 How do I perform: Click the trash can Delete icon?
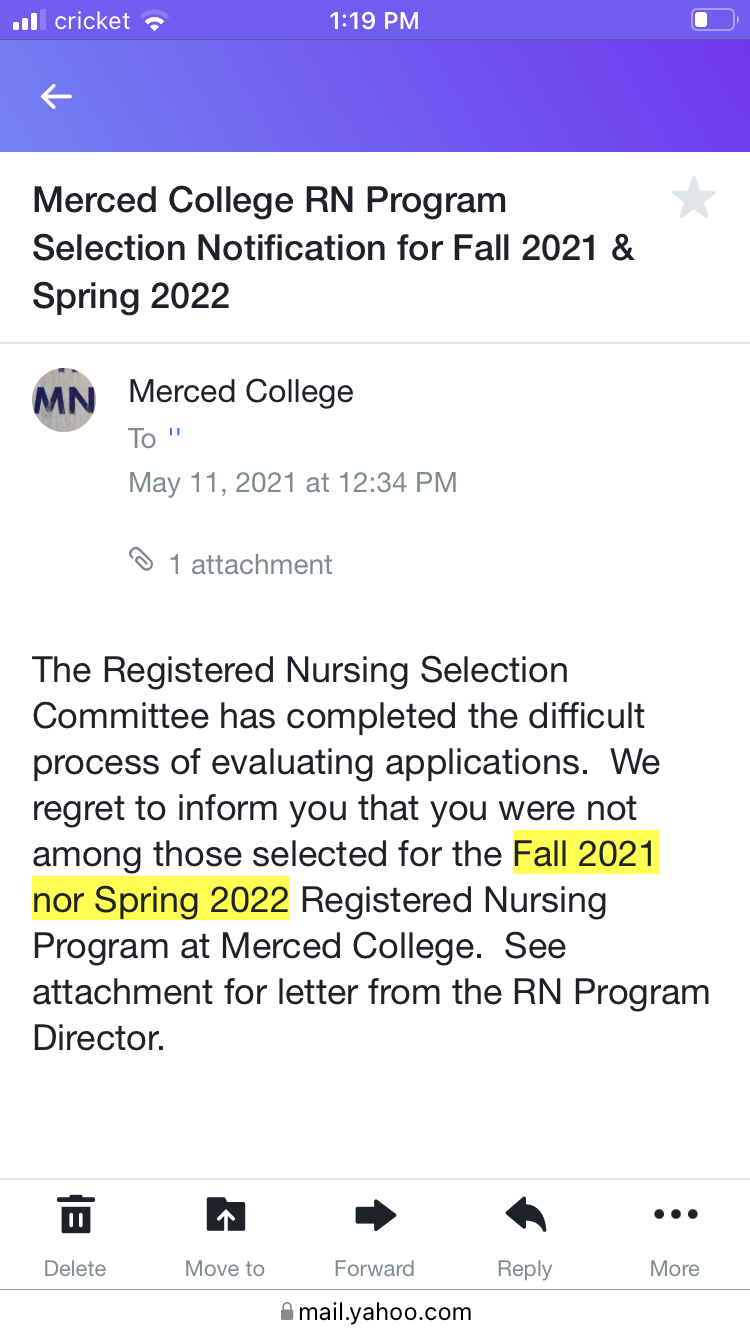75,1214
